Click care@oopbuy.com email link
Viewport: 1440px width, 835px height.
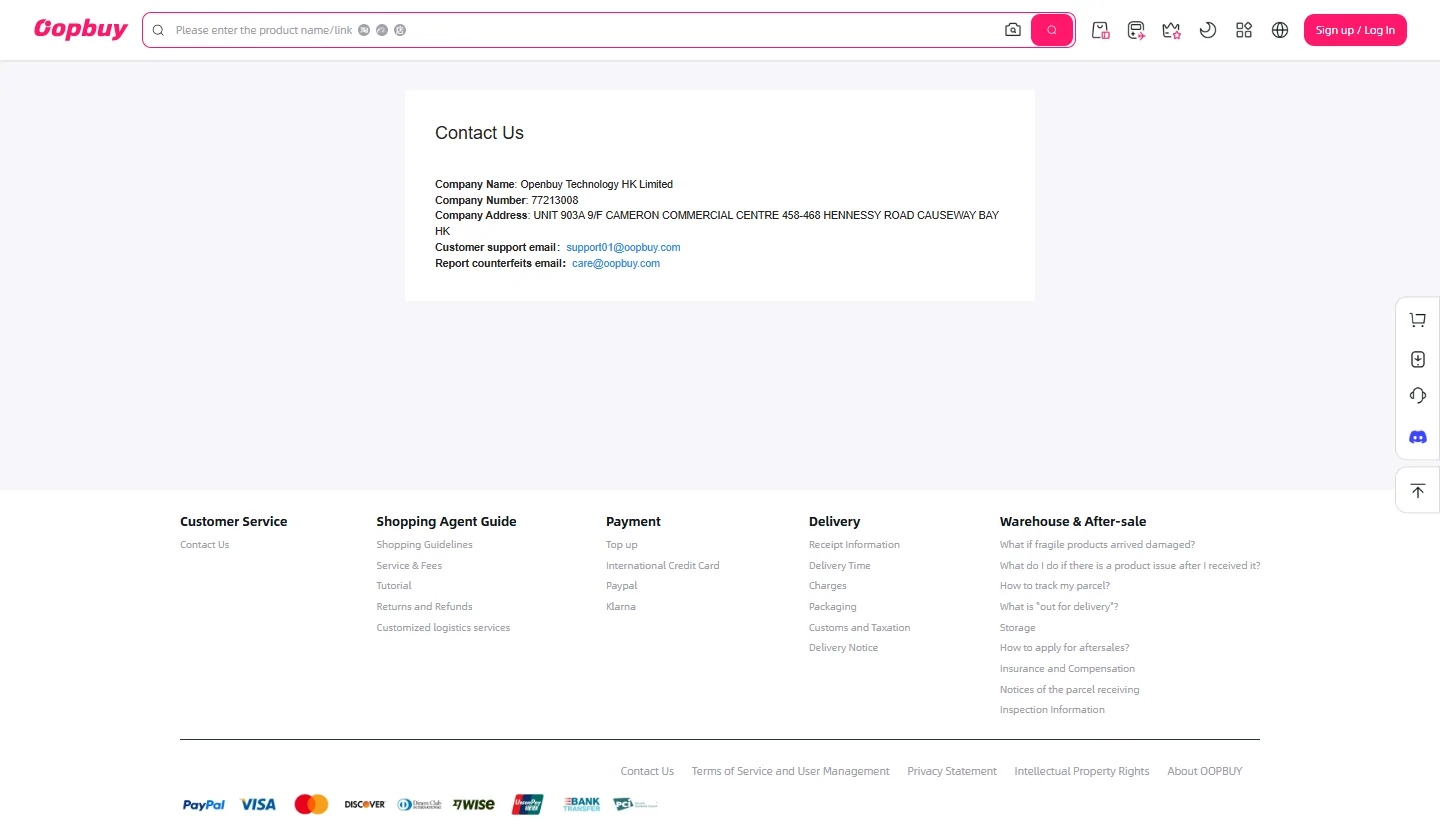(x=616, y=263)
